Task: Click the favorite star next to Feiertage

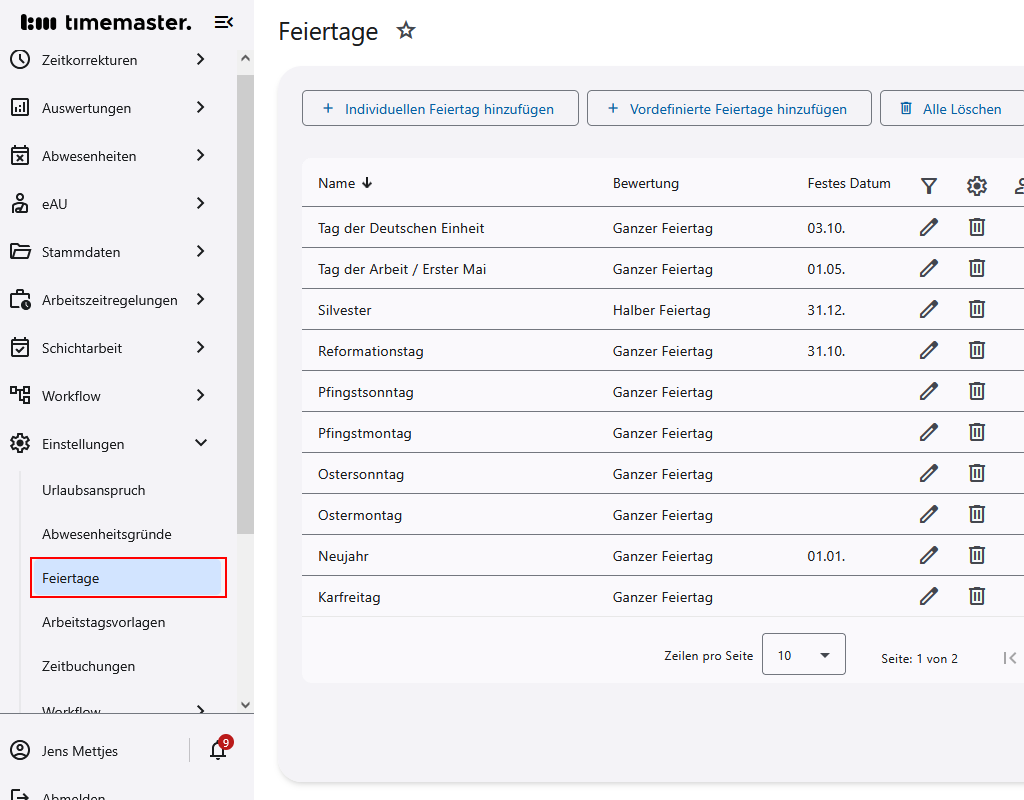Action: (x=405, y=31)
